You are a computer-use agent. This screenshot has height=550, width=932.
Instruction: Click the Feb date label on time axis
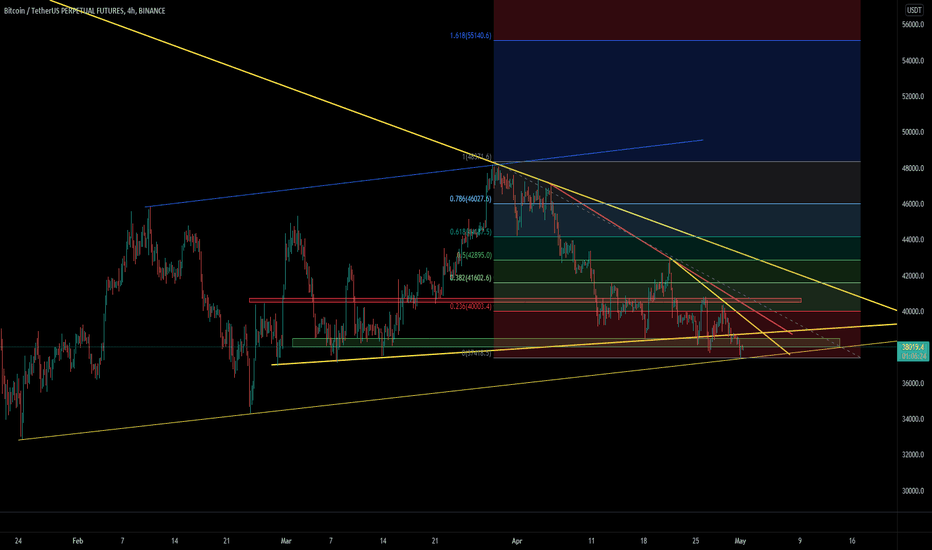[77, 541]
